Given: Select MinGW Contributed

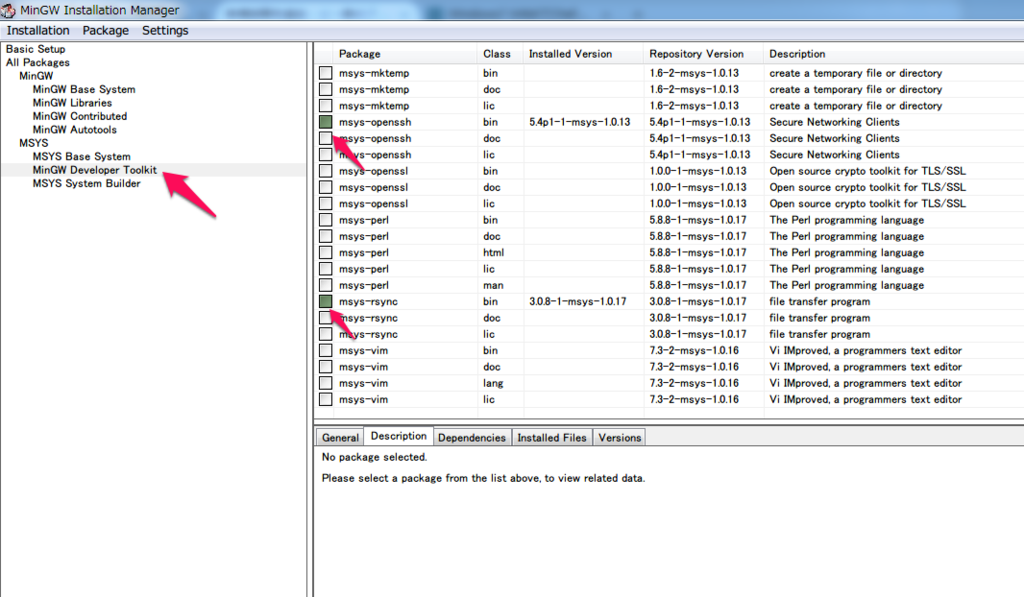Looking at the screenshot, I should pyautogui.click(x=80, y=116).
